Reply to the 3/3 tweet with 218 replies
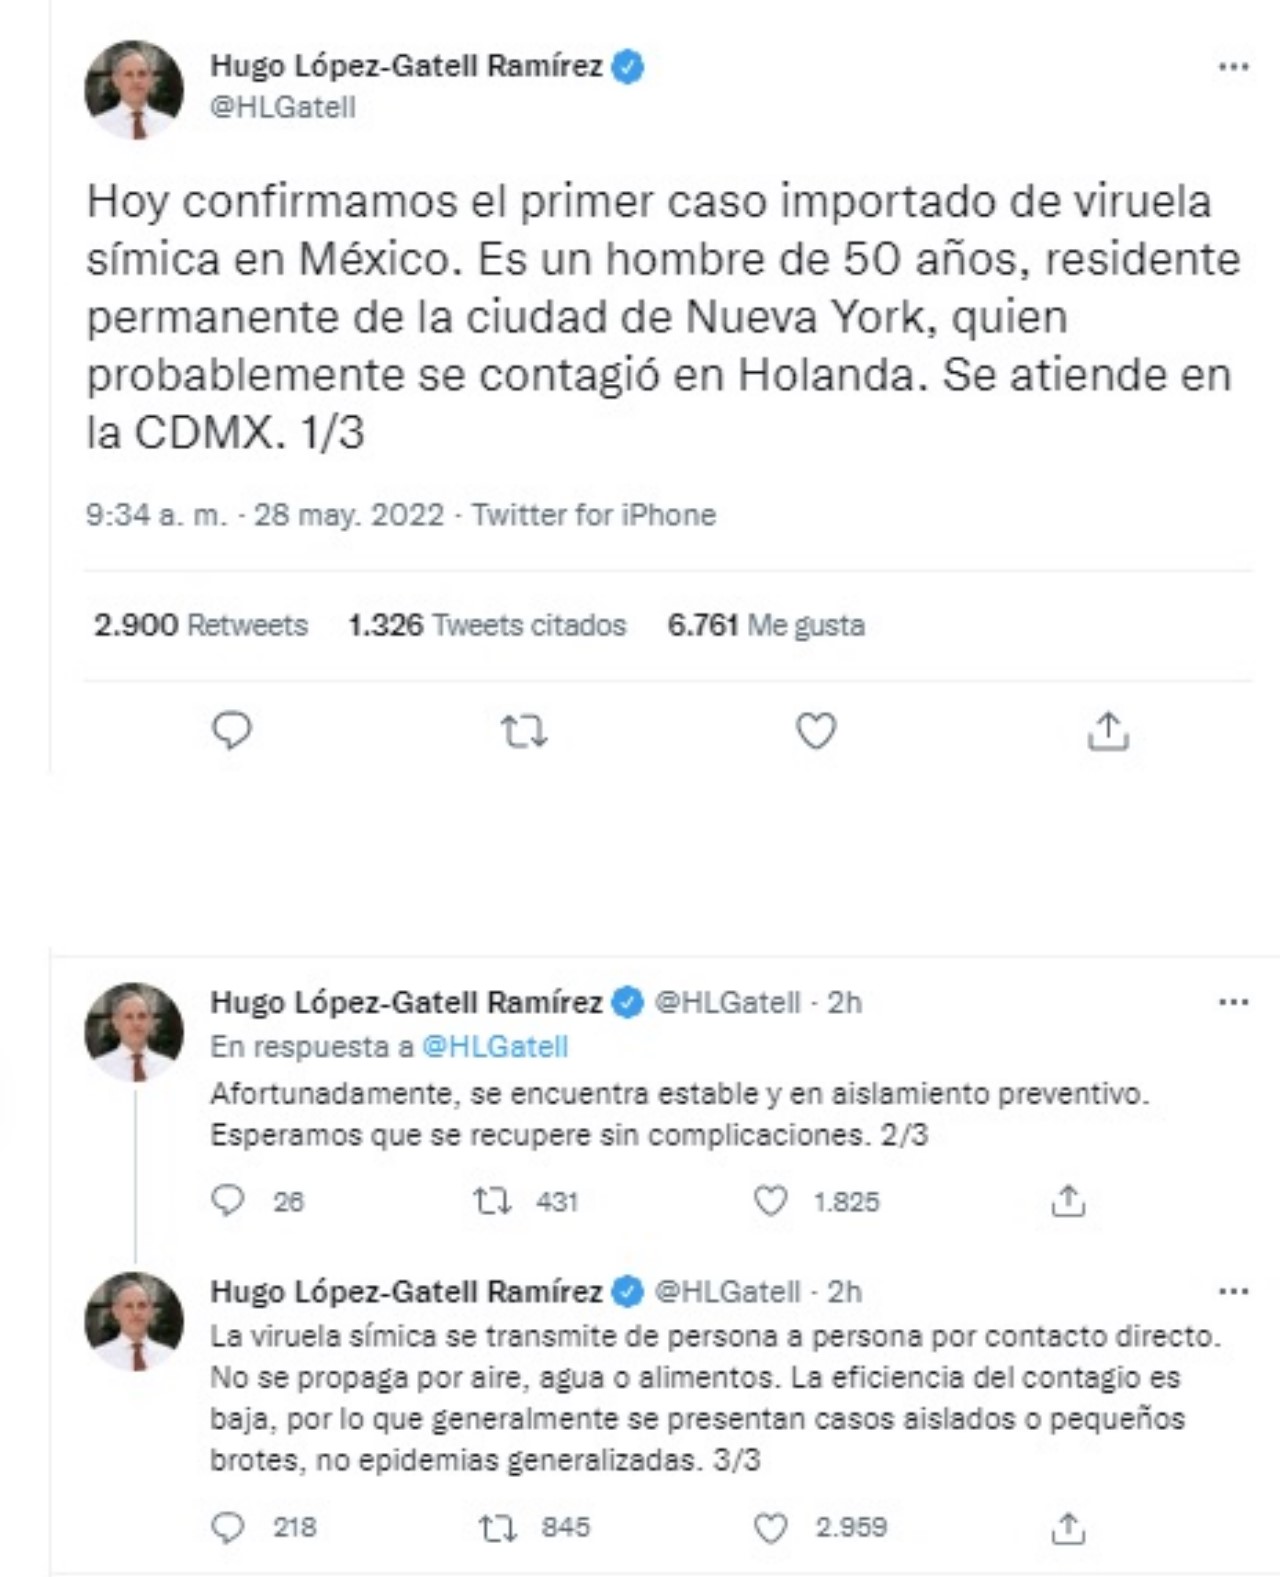 (229, 1527)
